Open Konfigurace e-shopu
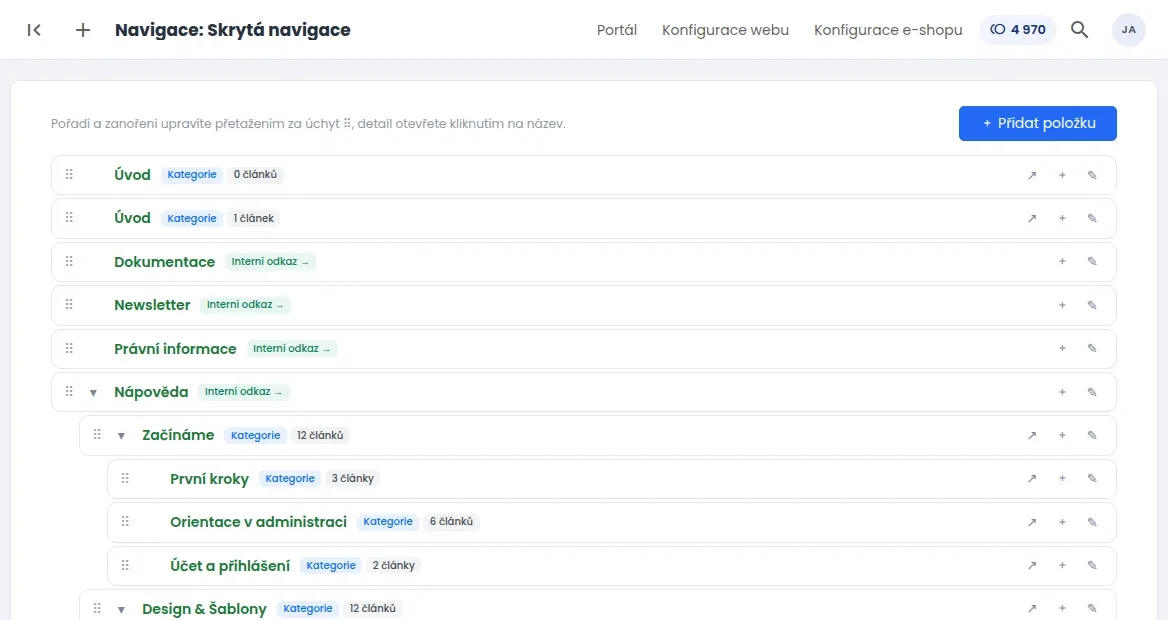 click(888, 30)
